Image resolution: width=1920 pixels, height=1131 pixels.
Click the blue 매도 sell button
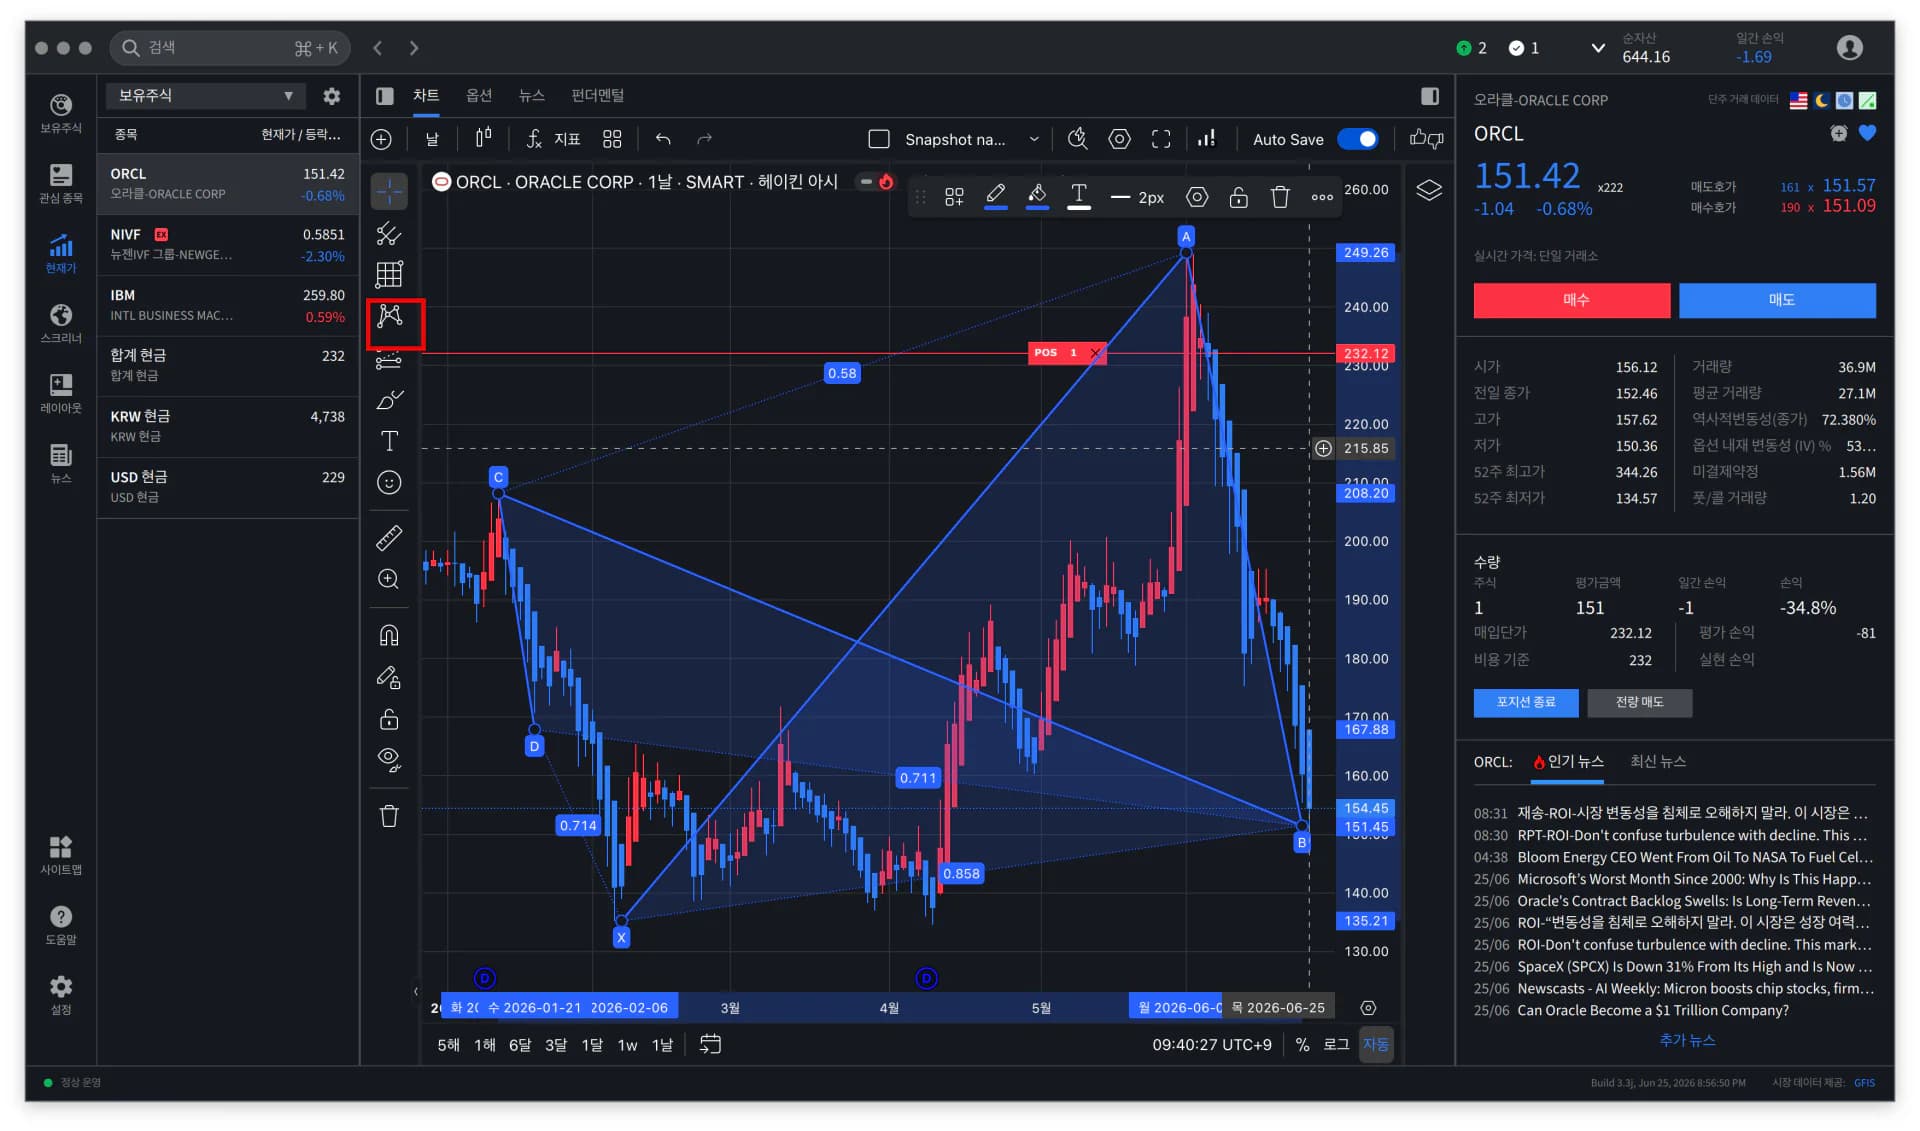click(1777, 300)
